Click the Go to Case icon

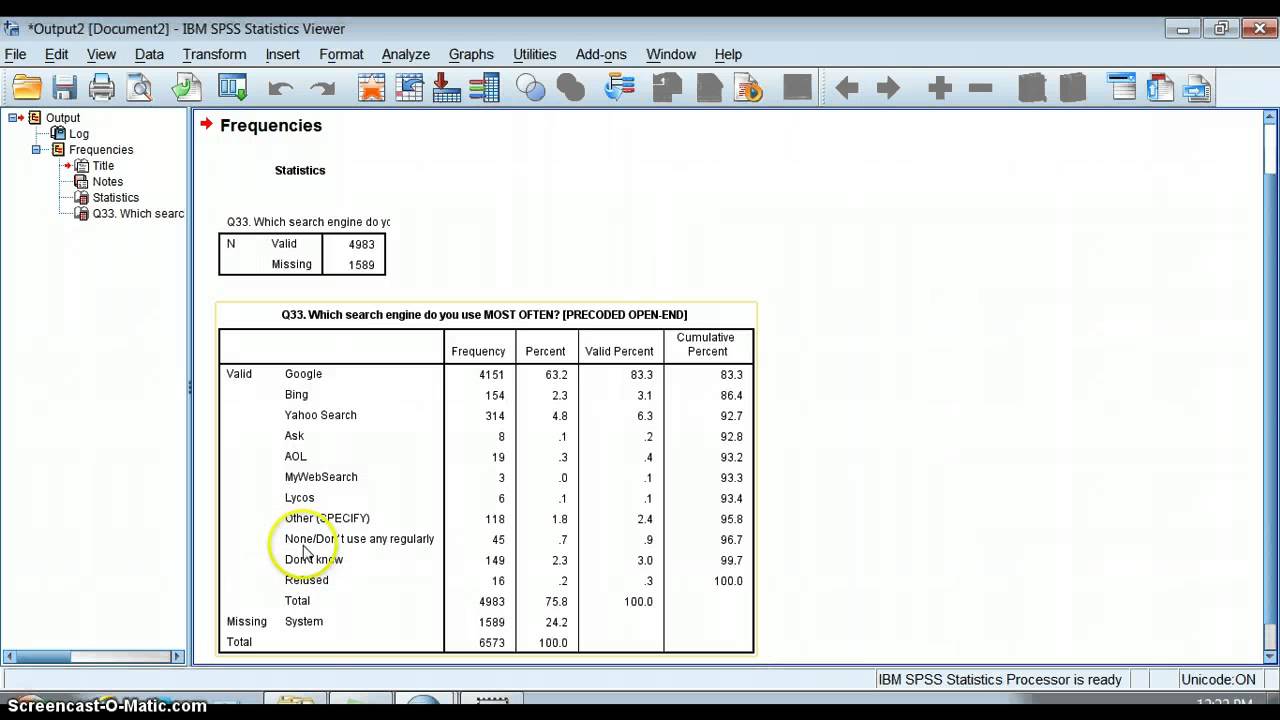410,88
